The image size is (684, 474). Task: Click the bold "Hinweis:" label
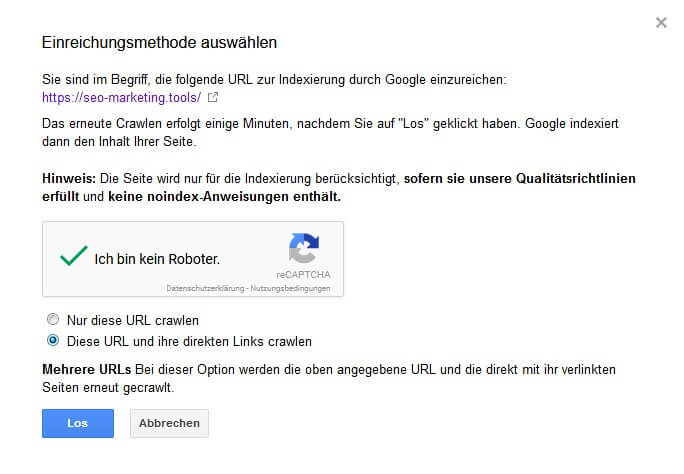click(70, 179)
